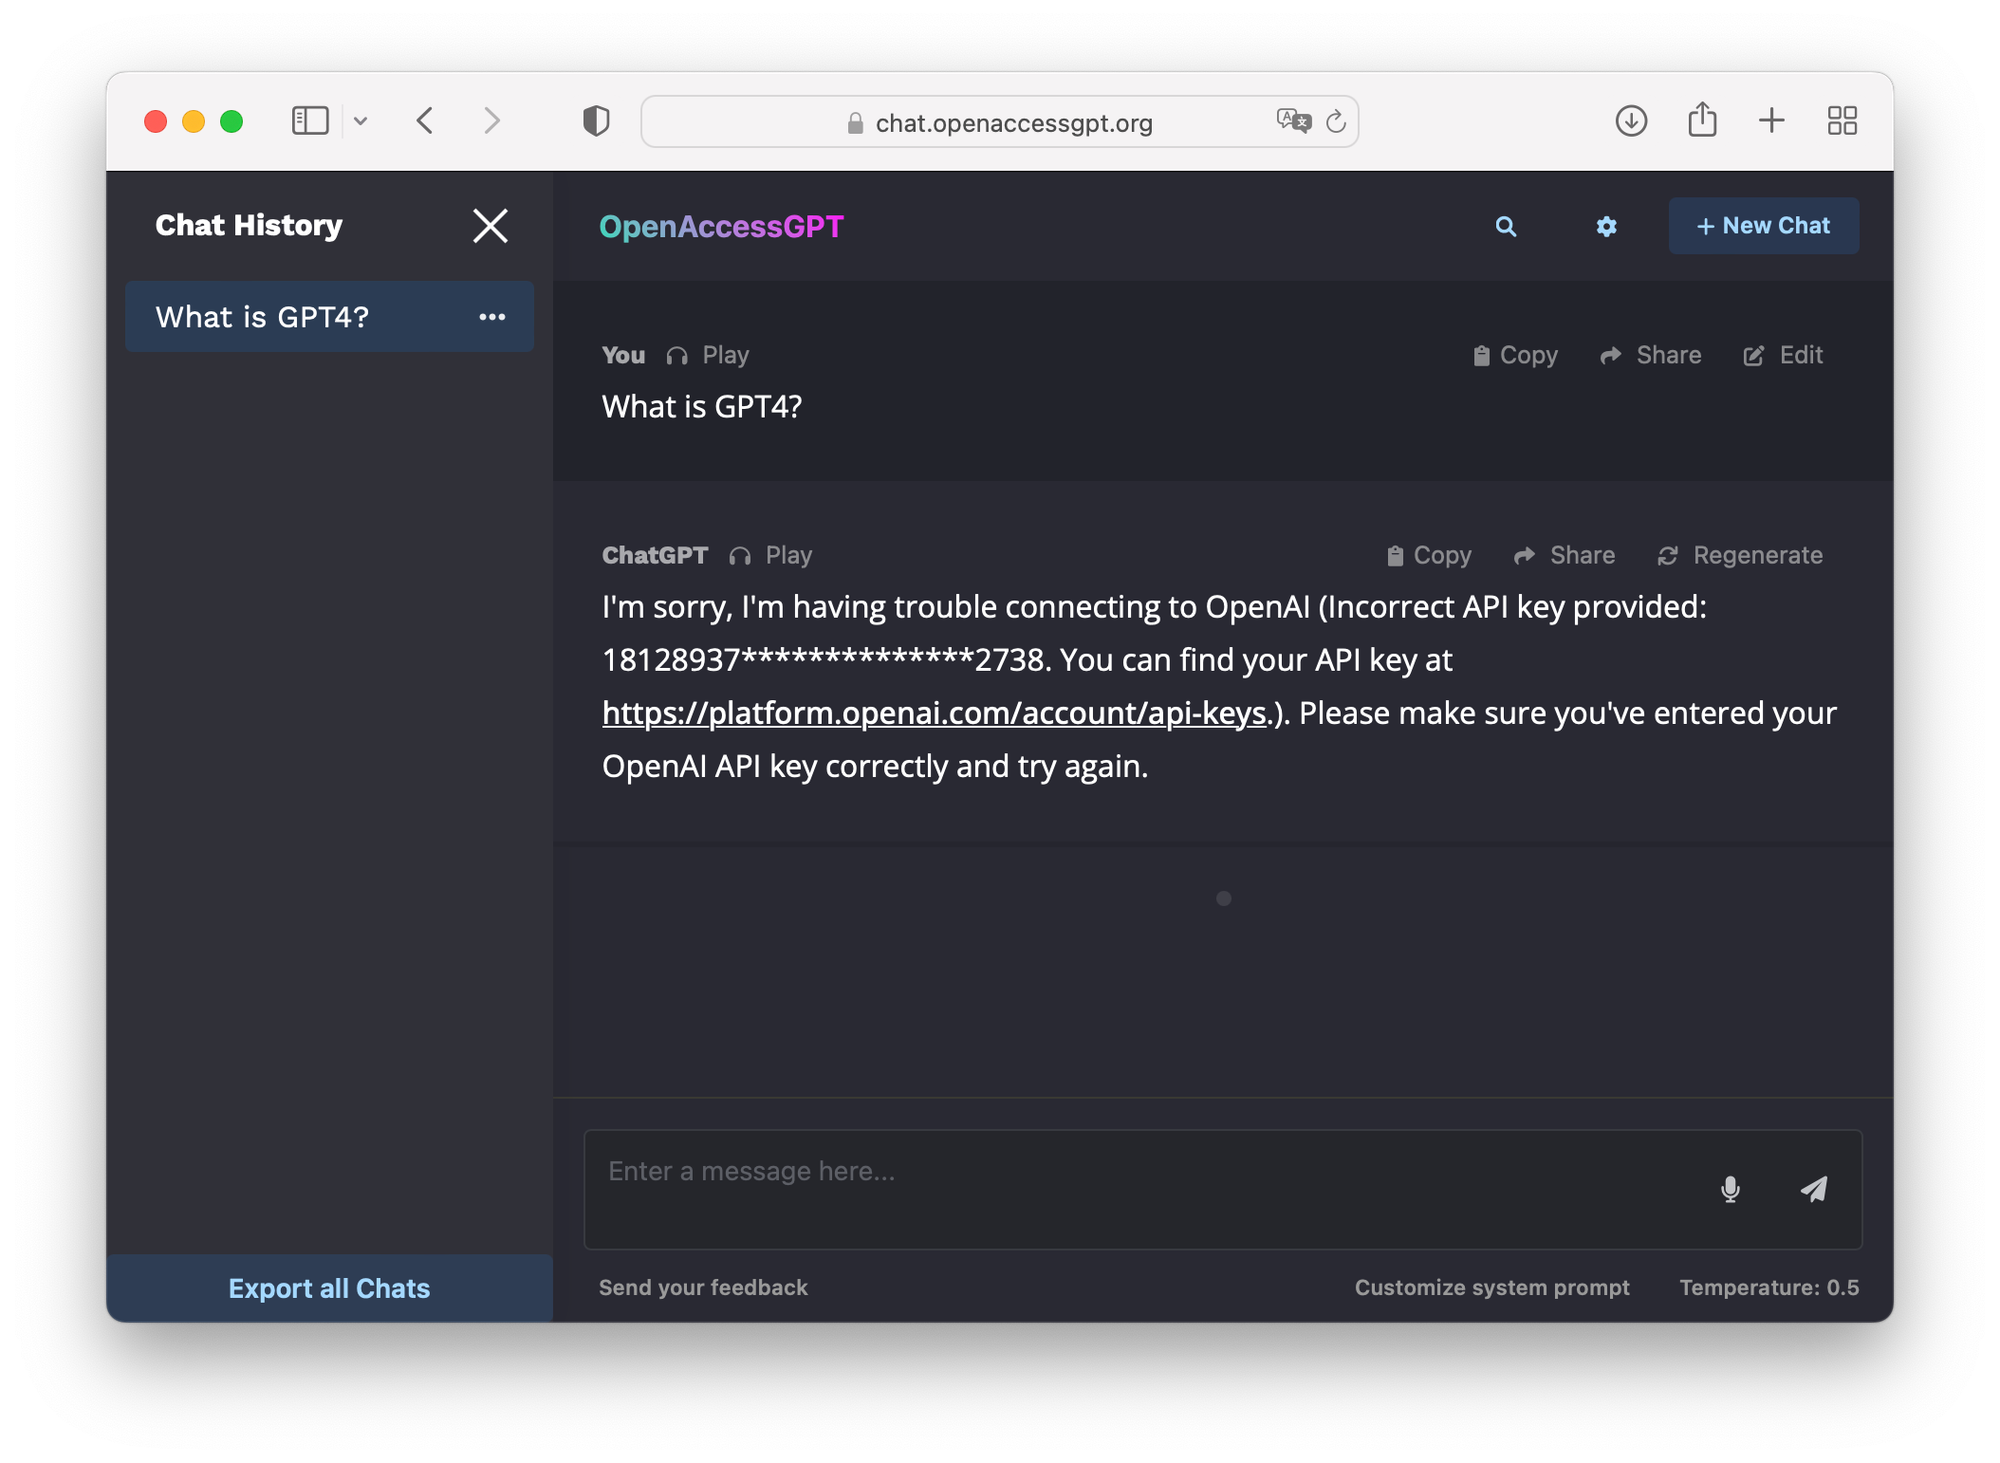Click Export all Chats
Image resolution: width=2000 pixels, height=1463 pixels.
329,1288
